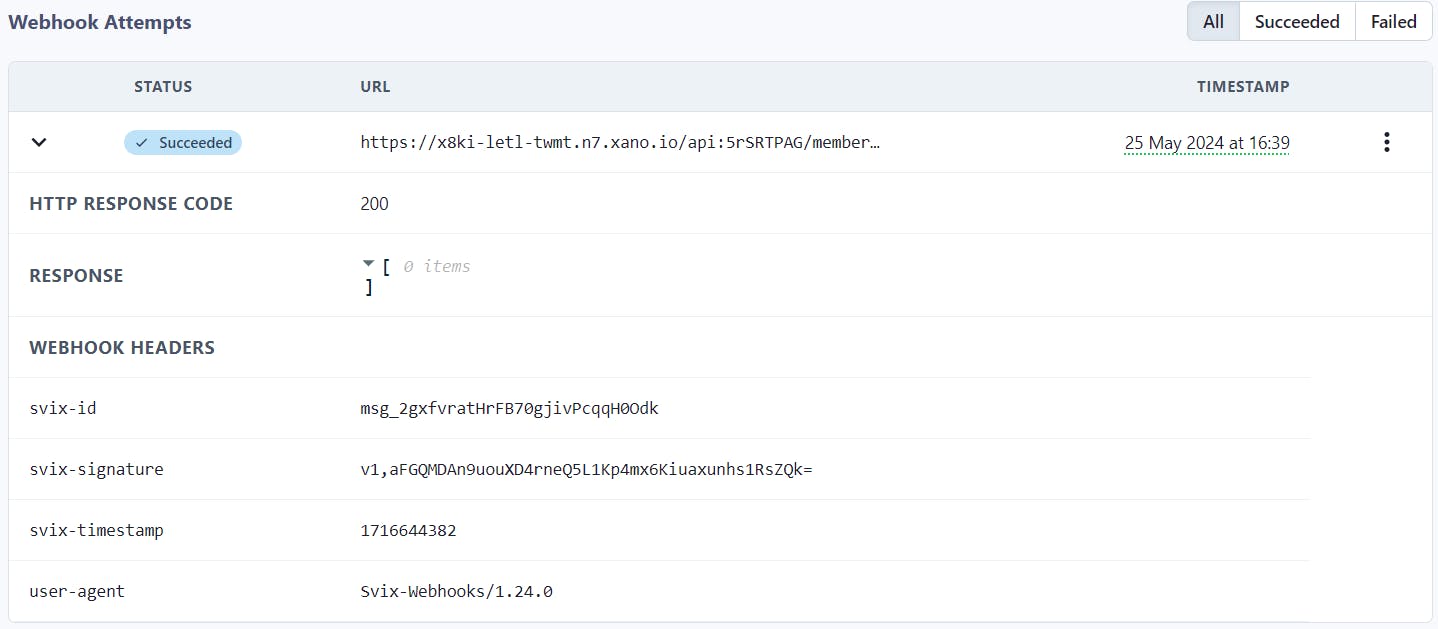Screen dimensions: 1438x629
Task: Filter attempts to Failed only
Action: coord(1393,21)
